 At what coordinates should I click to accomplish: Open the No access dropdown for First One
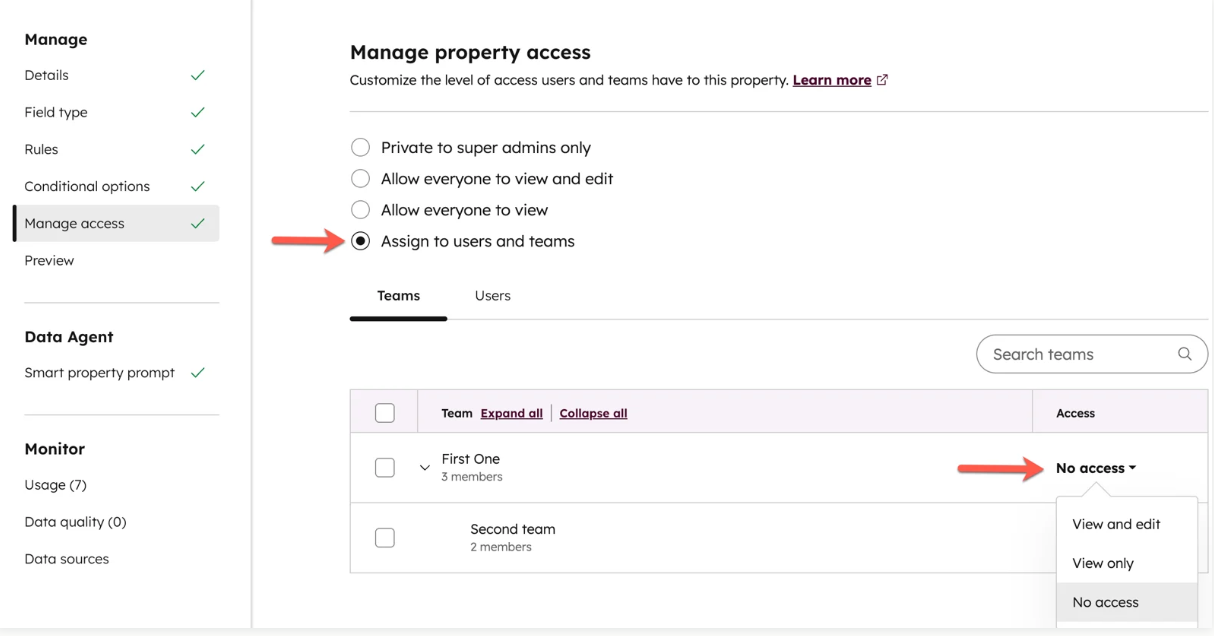click(1096, 468)
